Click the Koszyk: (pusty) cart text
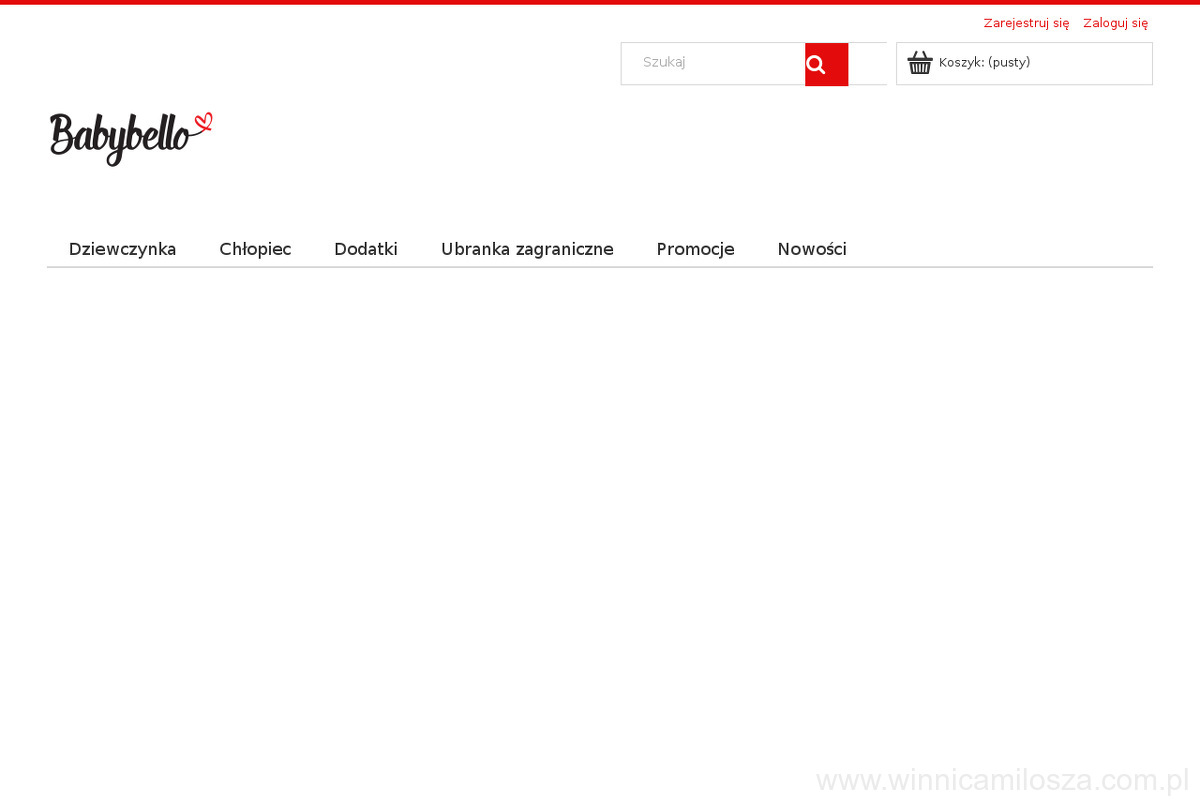Image resolution: width=1200 pixels, height=800 pixels. pos(984,63)
